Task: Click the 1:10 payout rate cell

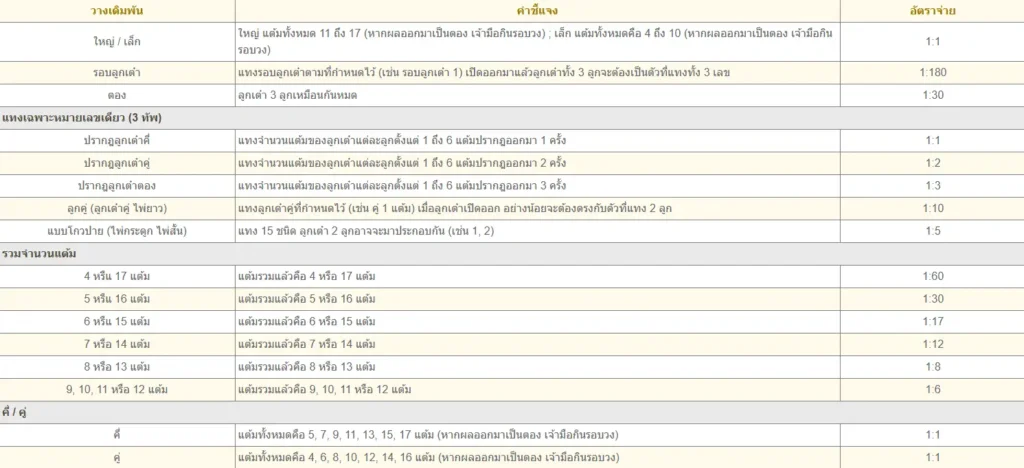Action: (933, 208)
